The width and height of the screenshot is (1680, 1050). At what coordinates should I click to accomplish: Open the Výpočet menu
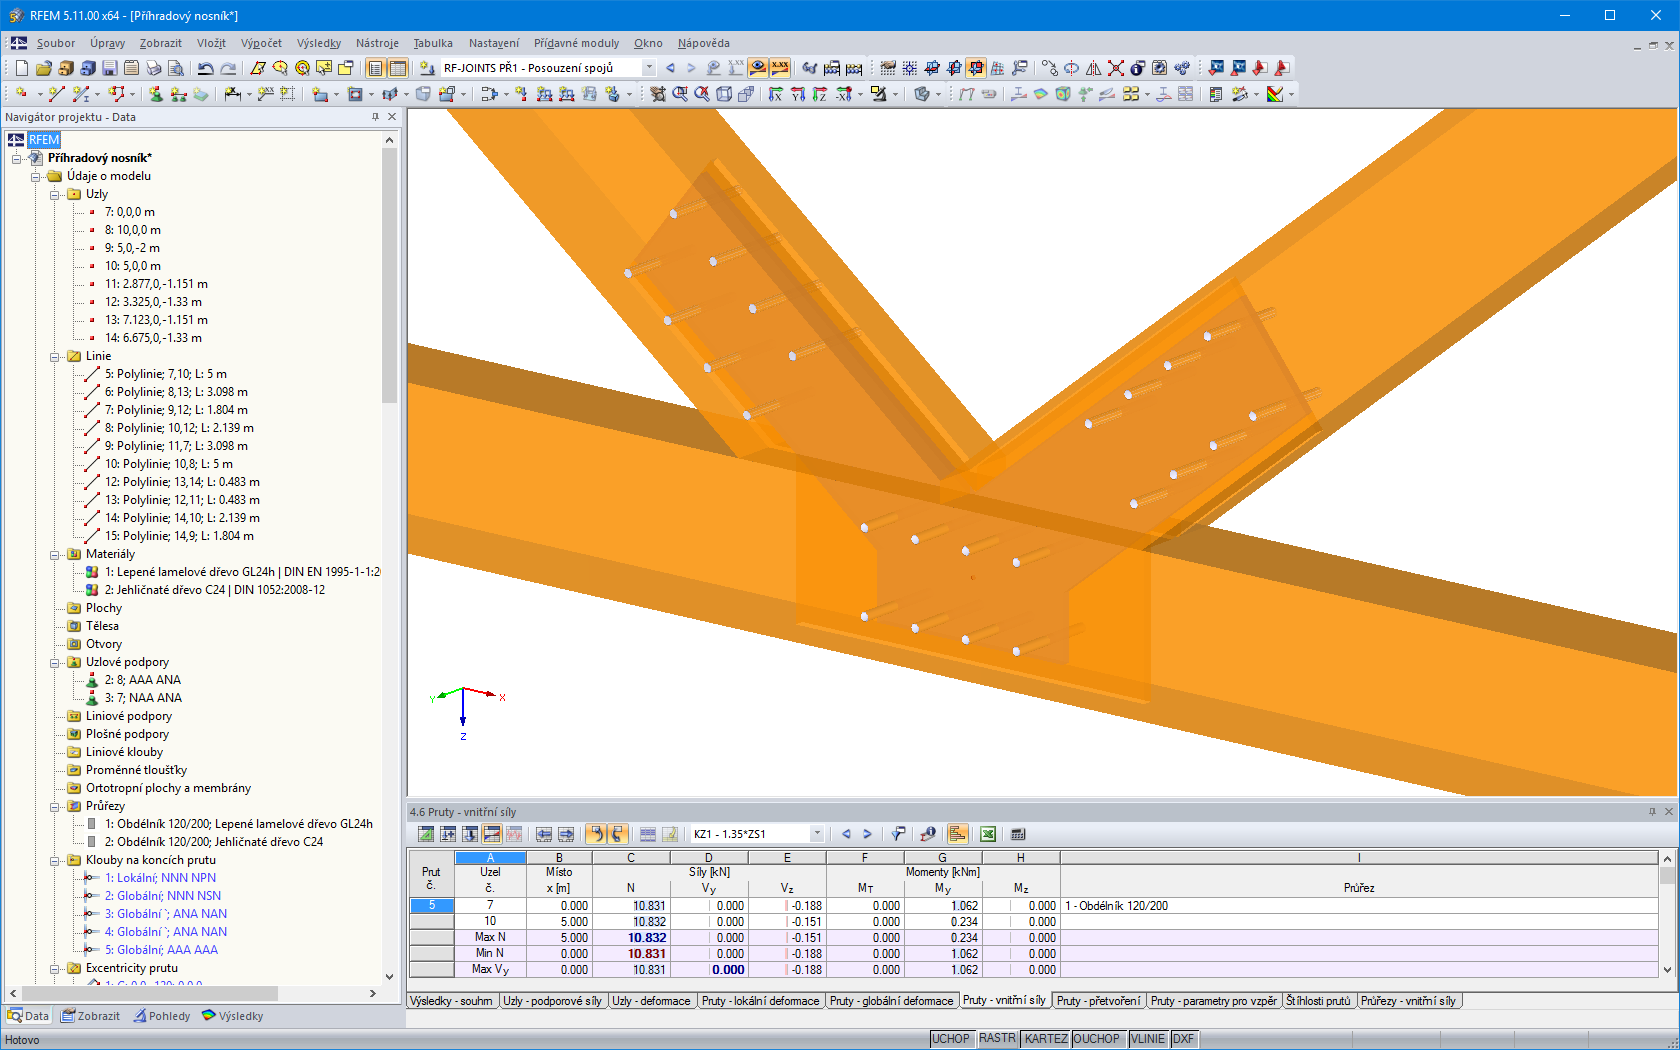click(262, 43)
